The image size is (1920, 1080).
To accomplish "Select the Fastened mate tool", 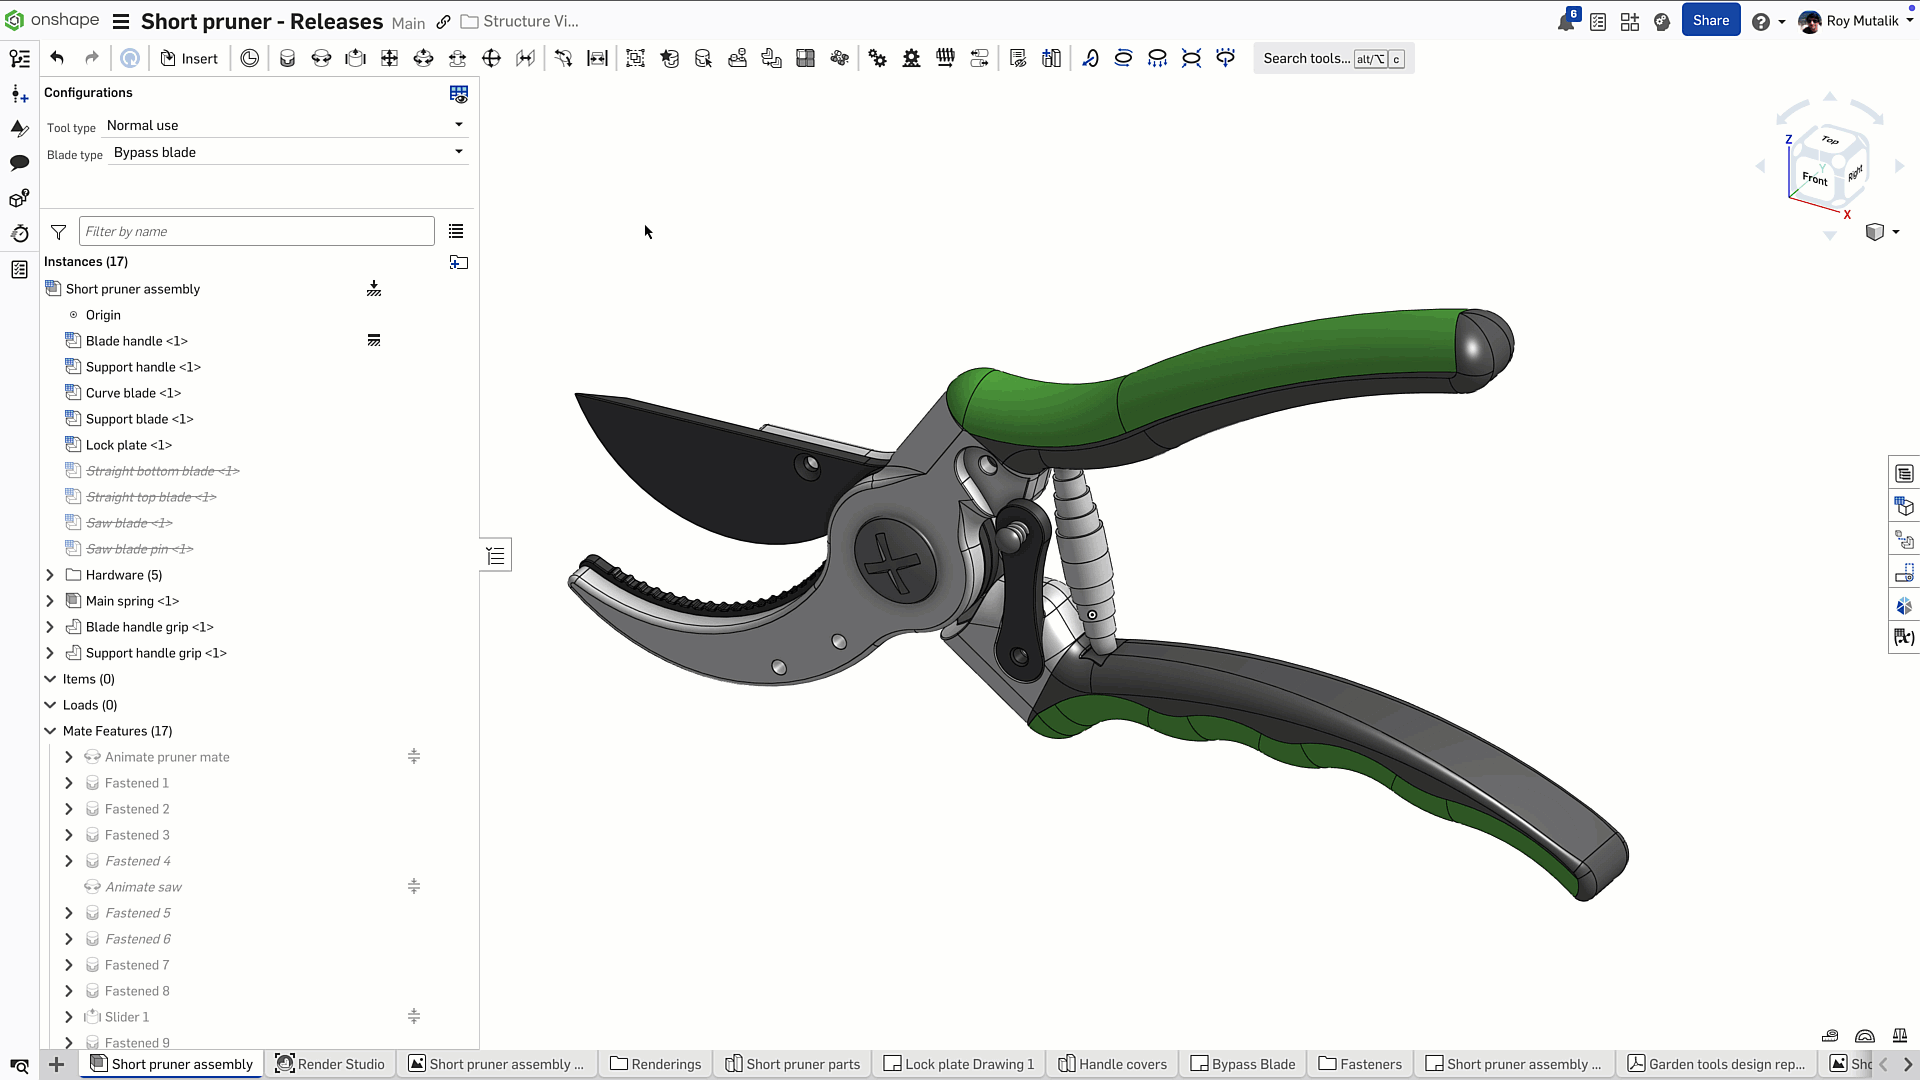I will [x=287, y=58].
